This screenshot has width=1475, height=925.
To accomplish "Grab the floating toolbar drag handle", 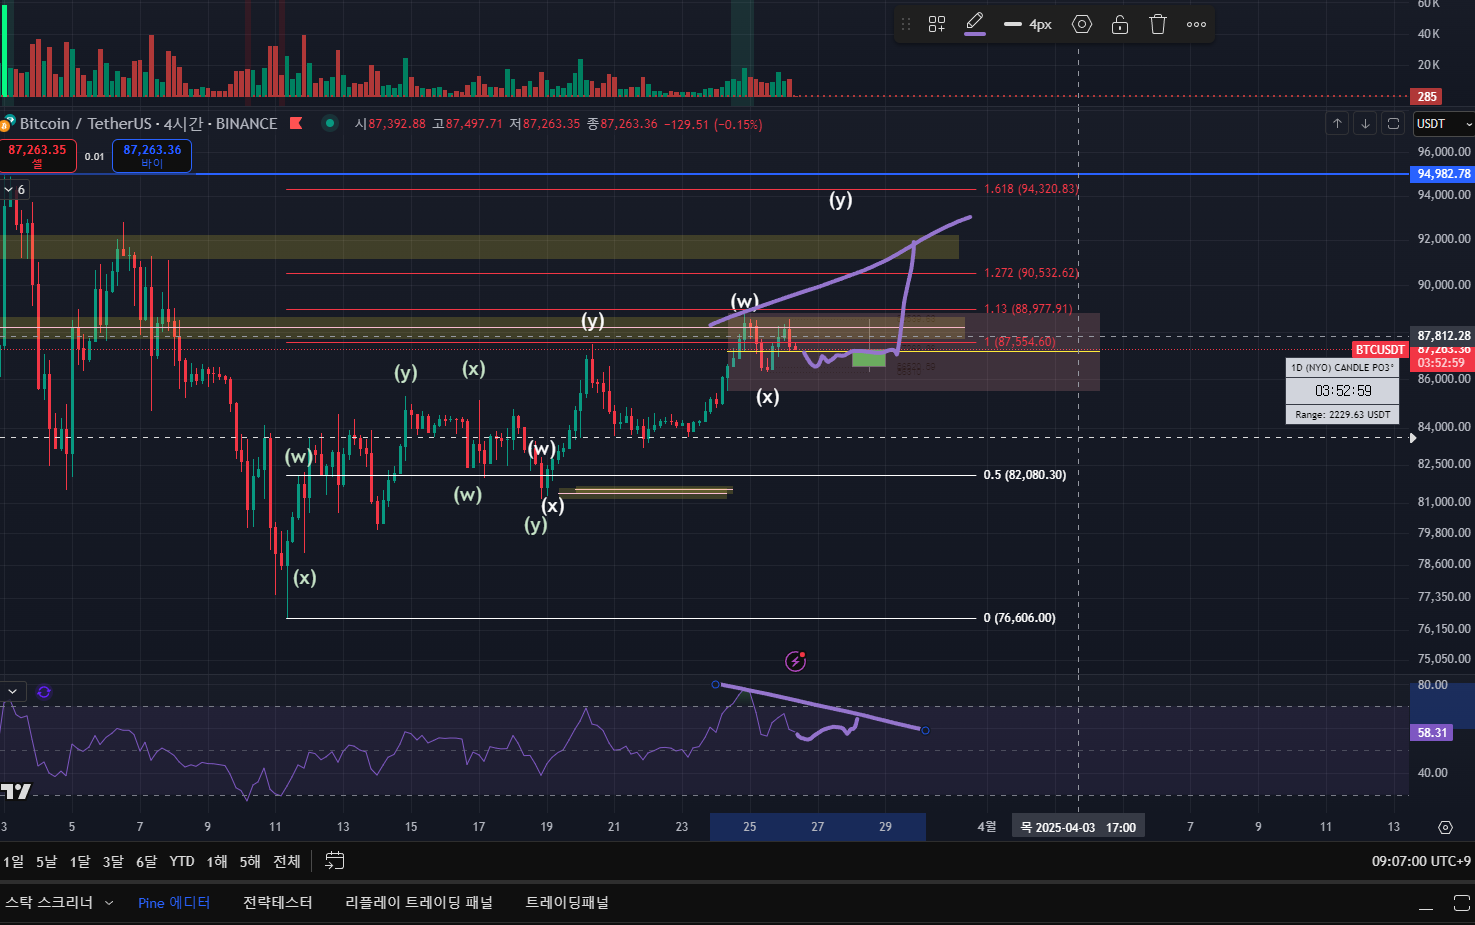I will click(906, 24).
